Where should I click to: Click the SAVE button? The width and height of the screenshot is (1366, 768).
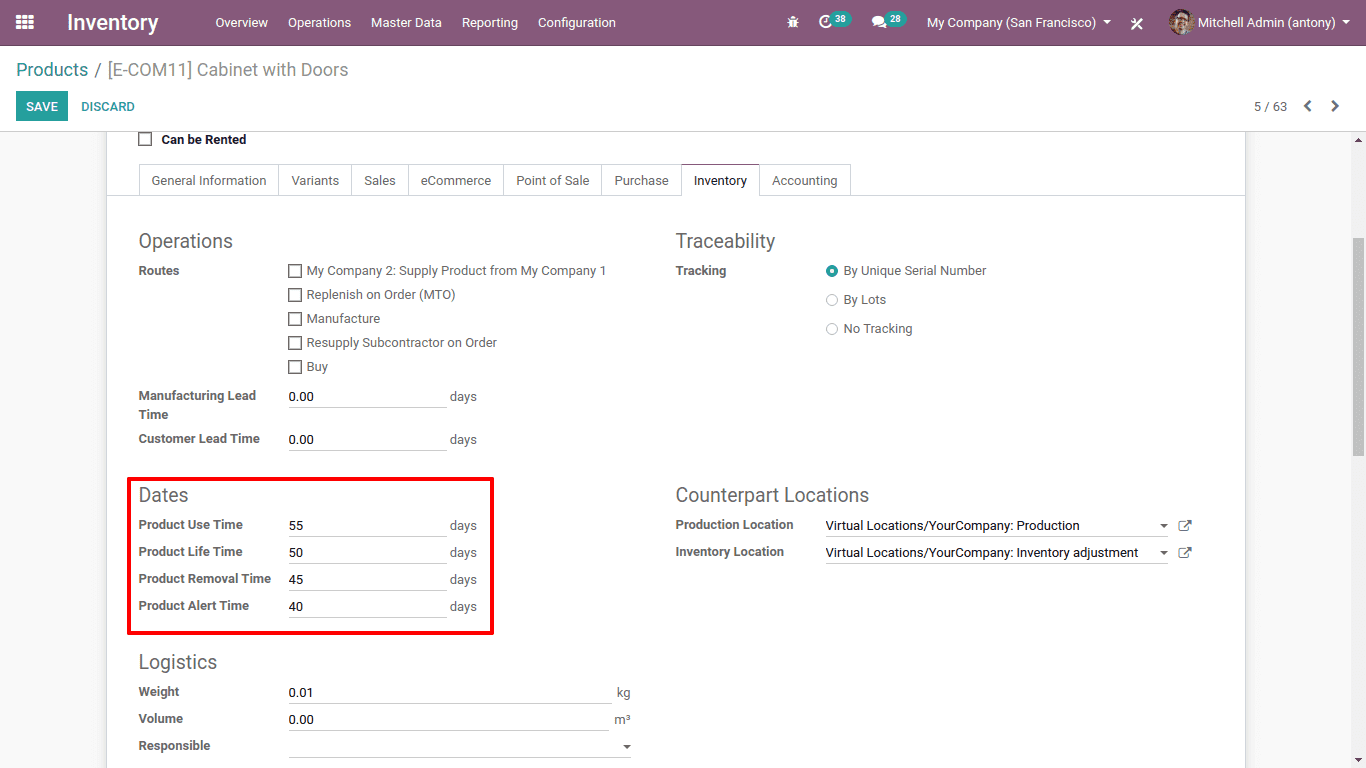point(42,106)
